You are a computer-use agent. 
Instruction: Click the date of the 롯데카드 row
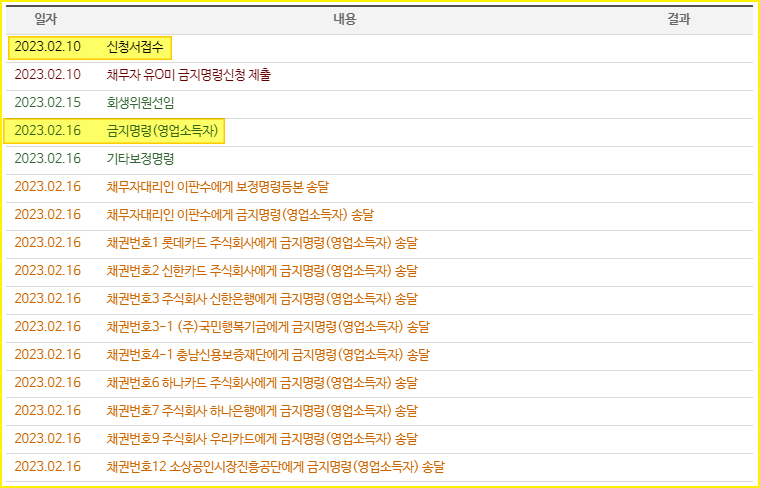coord(48,243)
